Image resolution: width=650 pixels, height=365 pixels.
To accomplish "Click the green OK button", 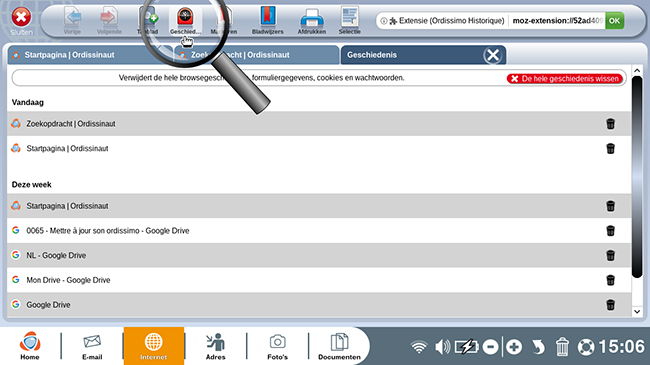I will click(x=614, y=21).
